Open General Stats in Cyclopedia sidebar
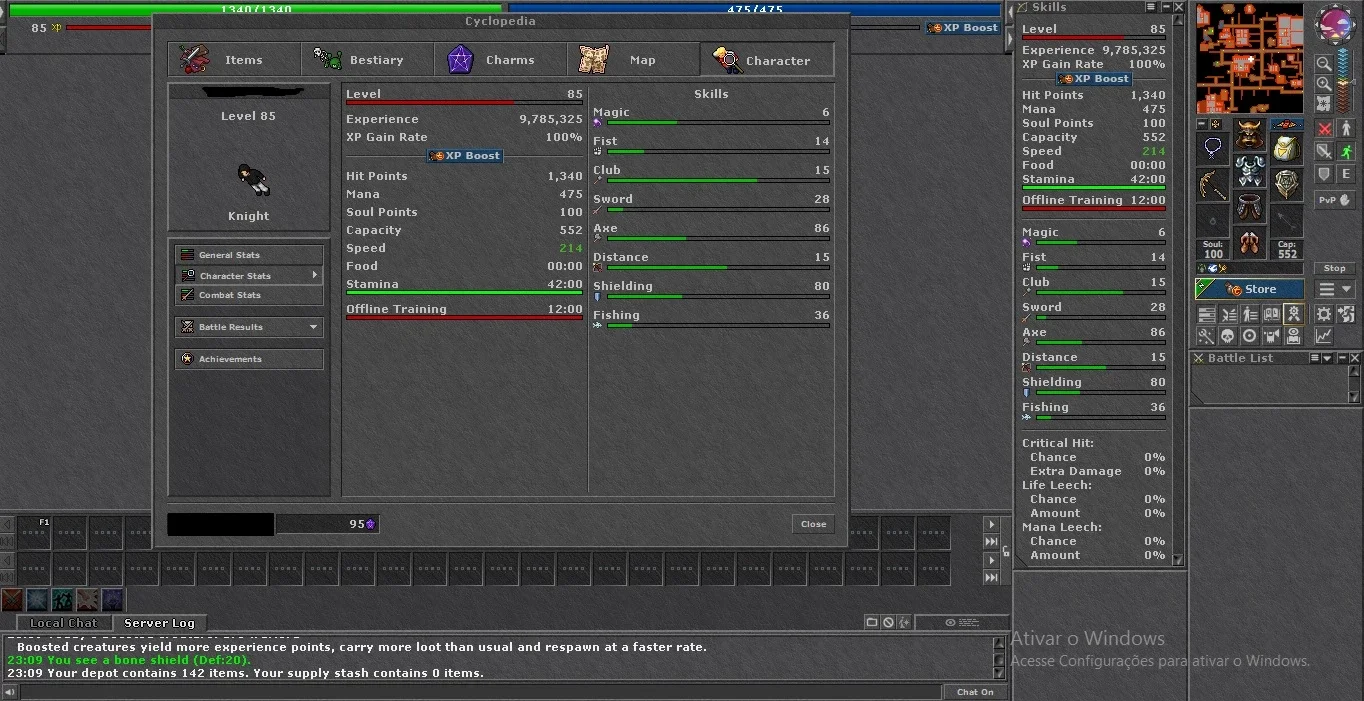Image resolution: width=1364 pixels, height=701 pixels. click(x=249, y=255)
